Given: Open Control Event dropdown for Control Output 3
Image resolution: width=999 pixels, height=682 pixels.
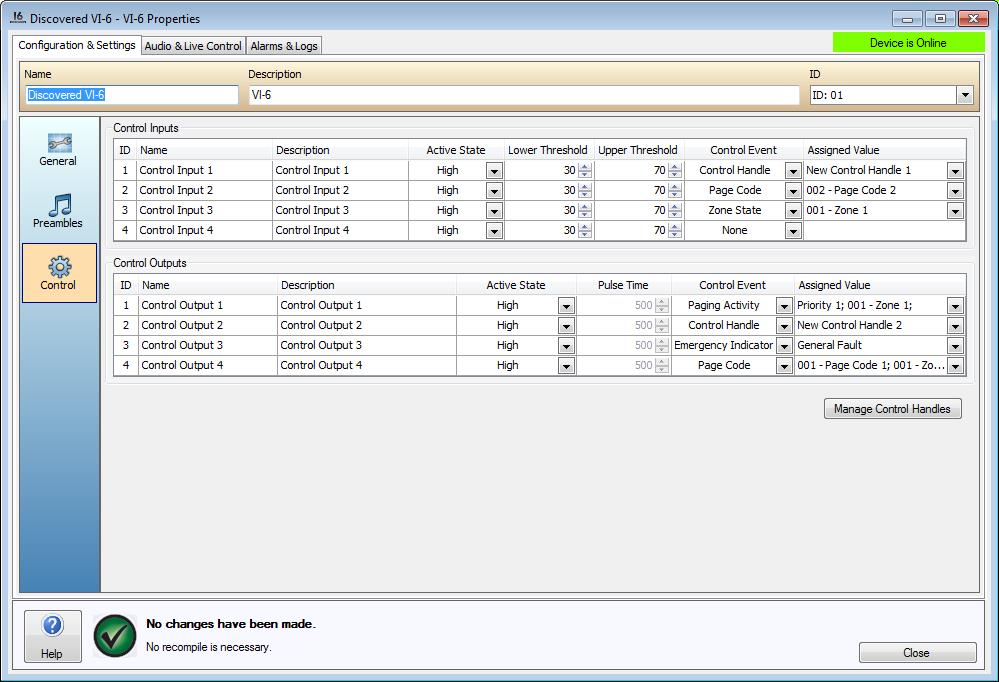Looking at the screenshot, I should [784, 346].
